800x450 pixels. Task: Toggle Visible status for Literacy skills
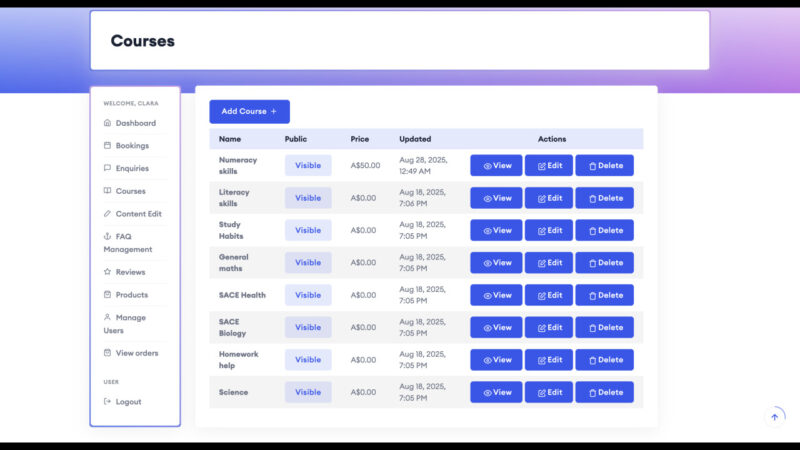coord(308,198)
